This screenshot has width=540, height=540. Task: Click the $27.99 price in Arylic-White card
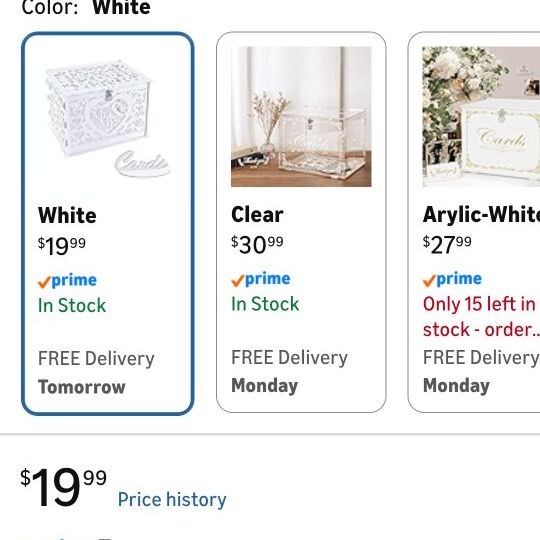(x=447, y=245)
